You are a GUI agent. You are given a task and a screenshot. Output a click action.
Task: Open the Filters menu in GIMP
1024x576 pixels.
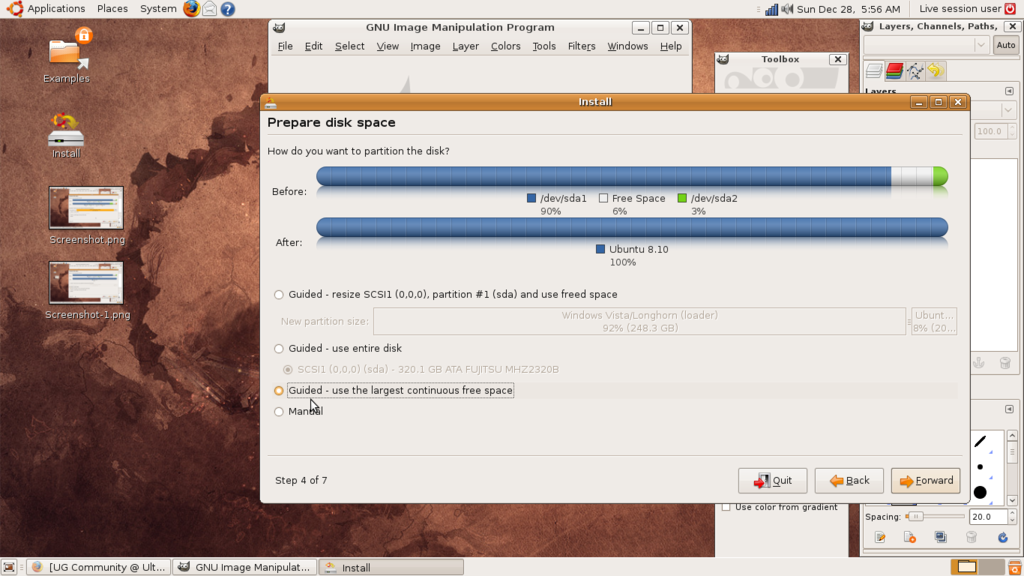581,46
